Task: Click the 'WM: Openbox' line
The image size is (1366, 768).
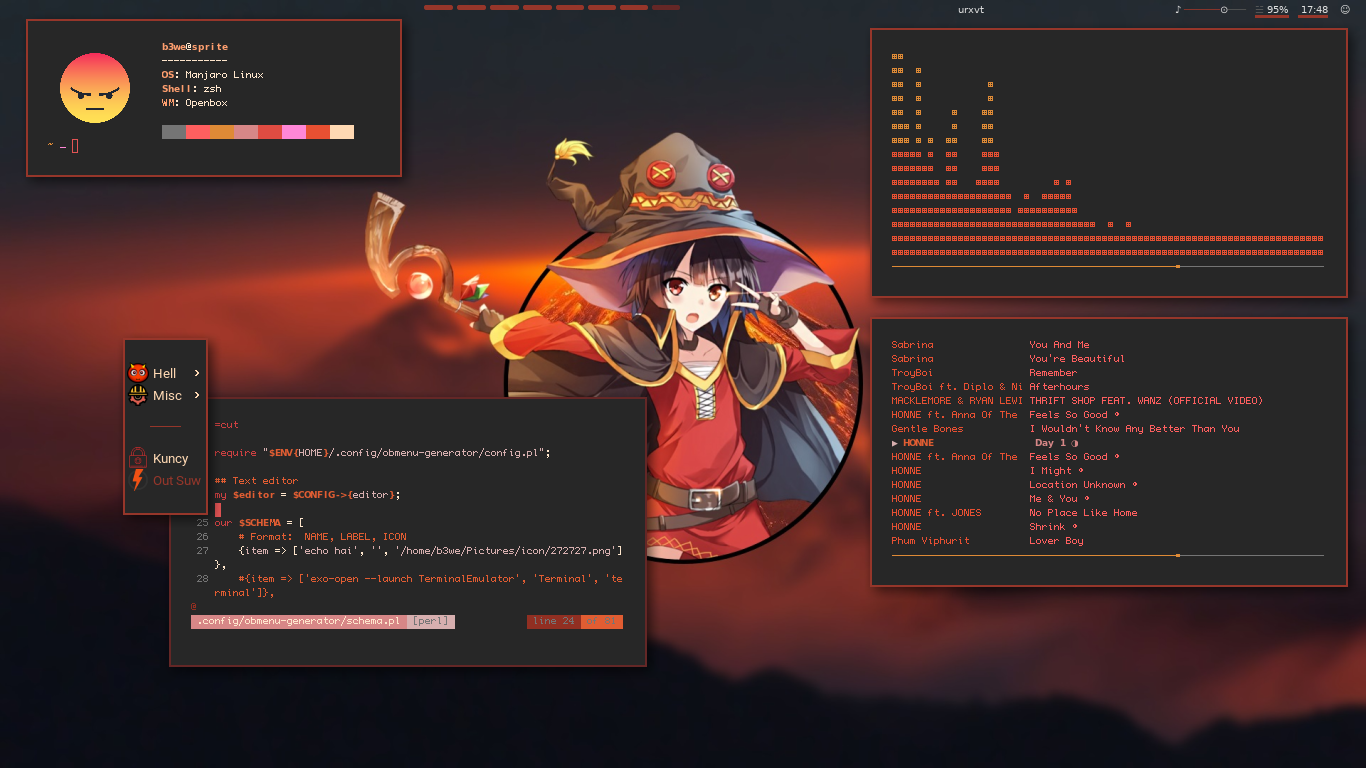Action: pos(195,103)
